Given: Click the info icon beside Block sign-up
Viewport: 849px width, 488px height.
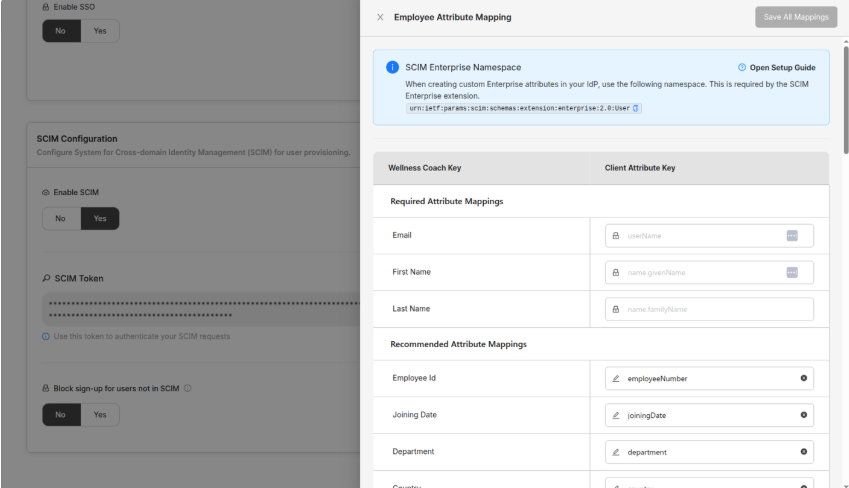Looking at the screenshot, I should click(188, 388).
